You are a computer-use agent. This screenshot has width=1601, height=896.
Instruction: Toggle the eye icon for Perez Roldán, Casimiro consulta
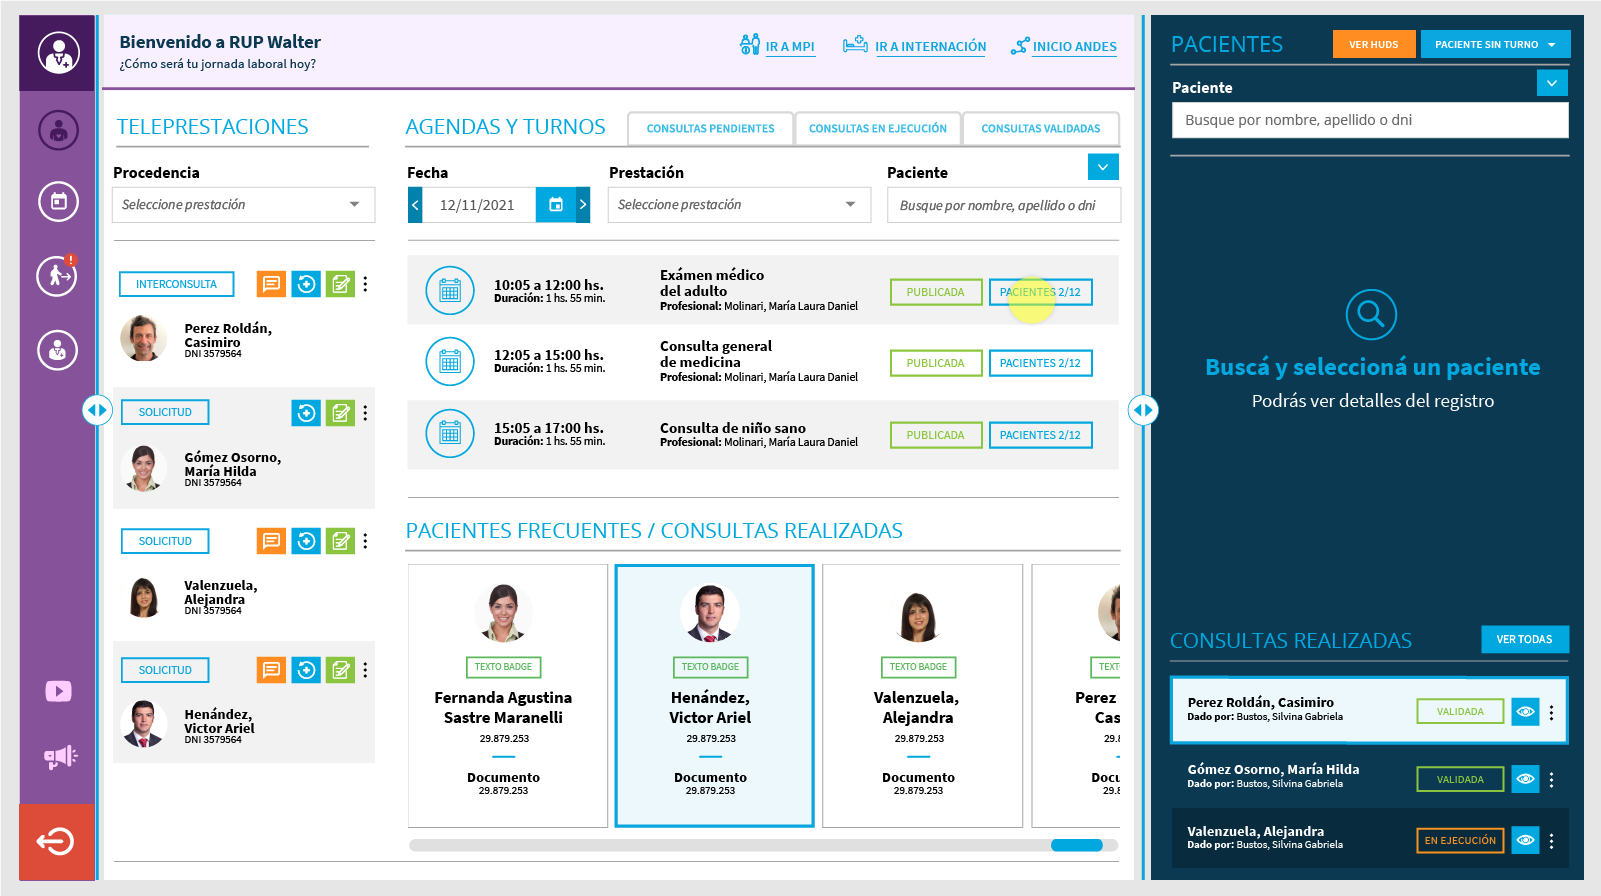pyautogui.click(x=1525, y=712)
